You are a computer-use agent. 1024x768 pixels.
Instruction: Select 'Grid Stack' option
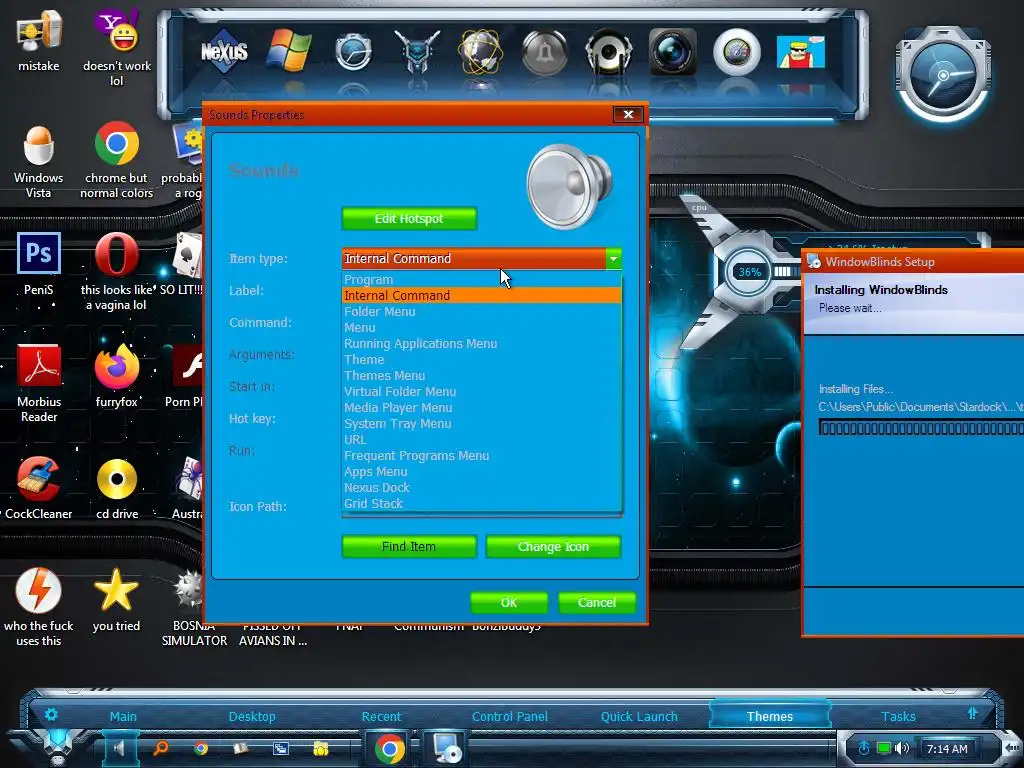pos(481,504)
